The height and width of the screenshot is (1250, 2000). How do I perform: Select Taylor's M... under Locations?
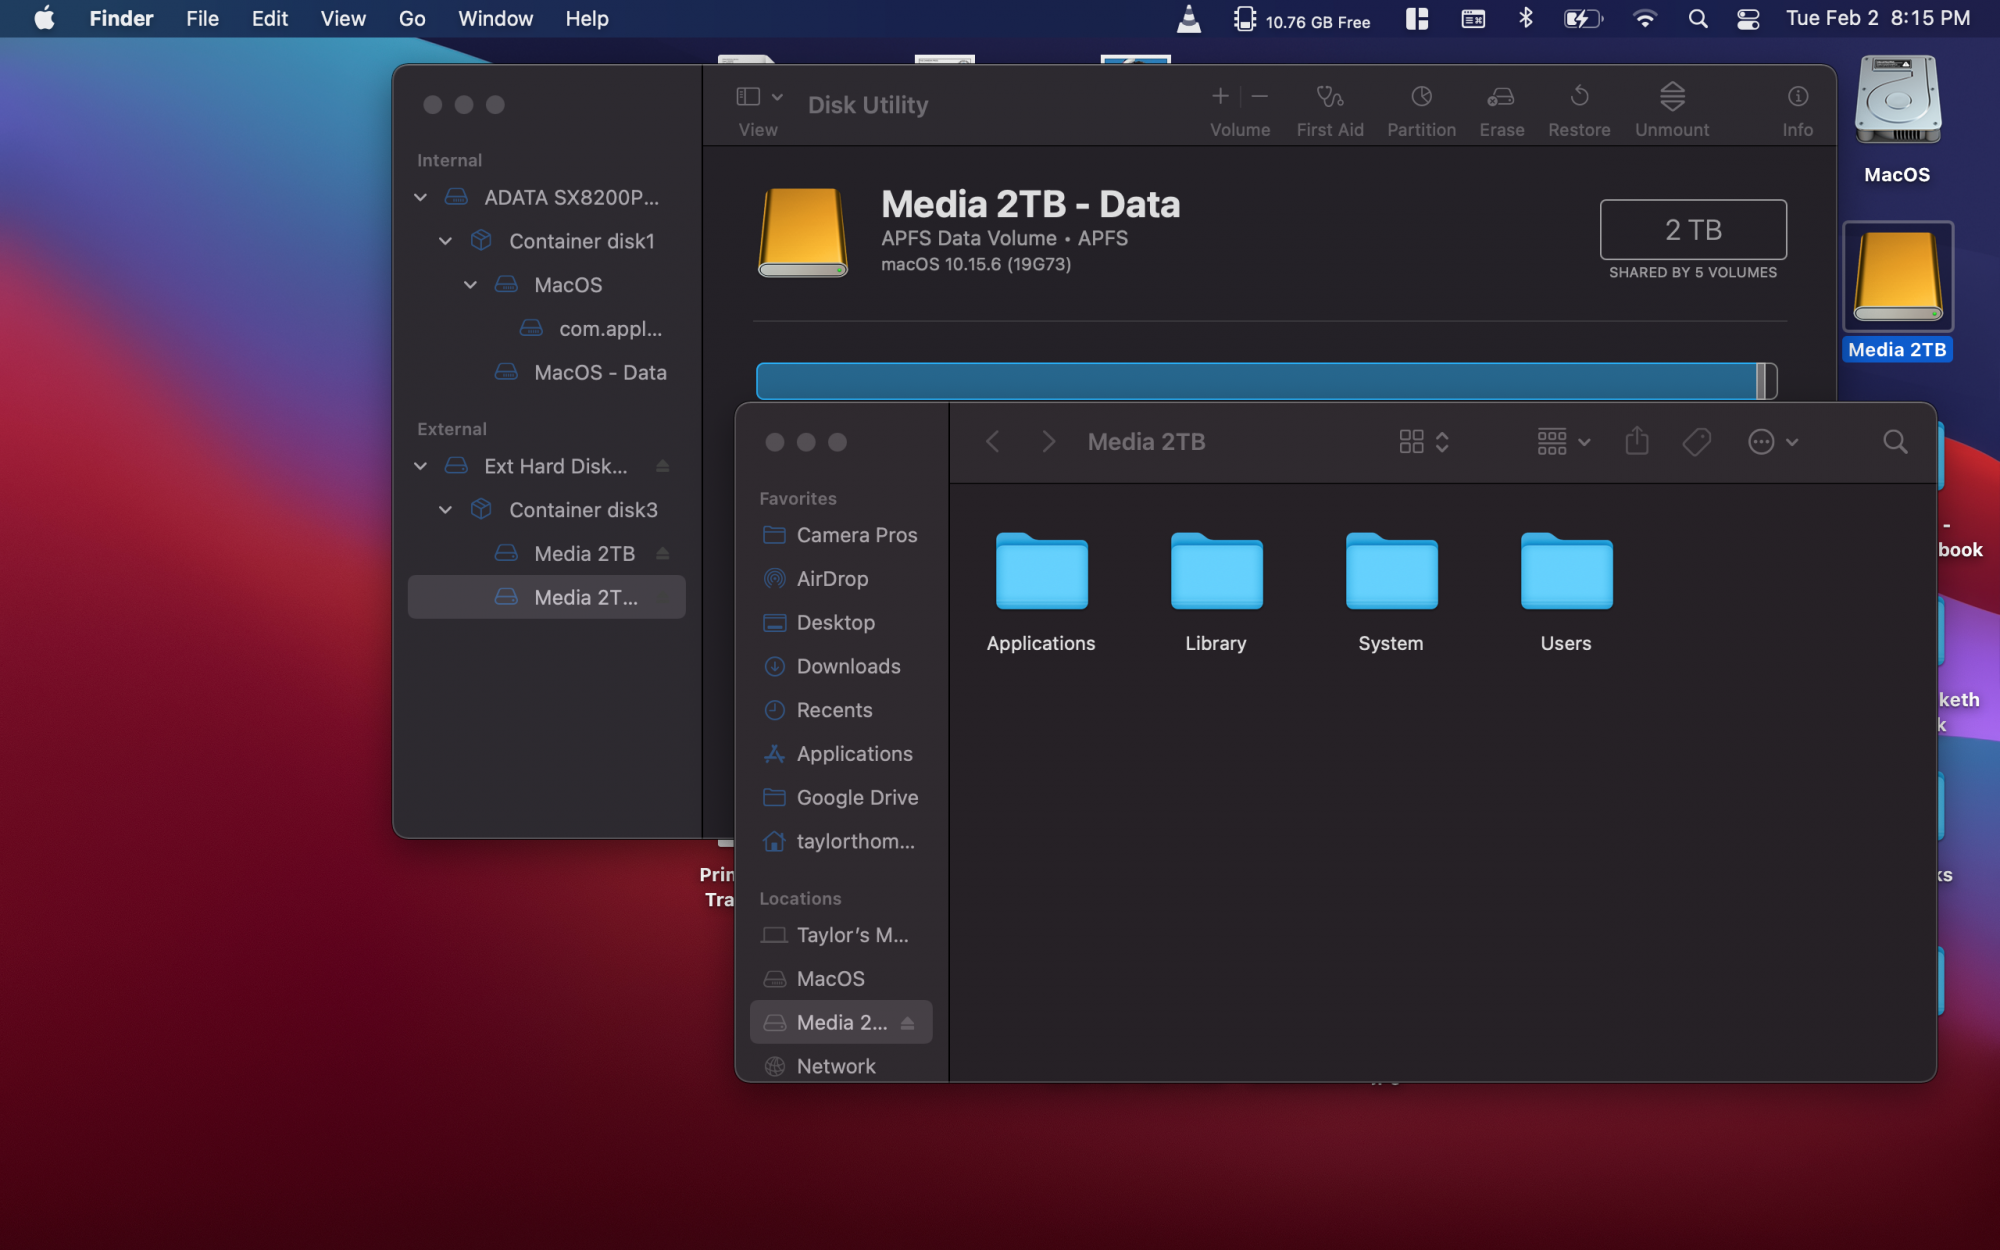tap(840, 935)
